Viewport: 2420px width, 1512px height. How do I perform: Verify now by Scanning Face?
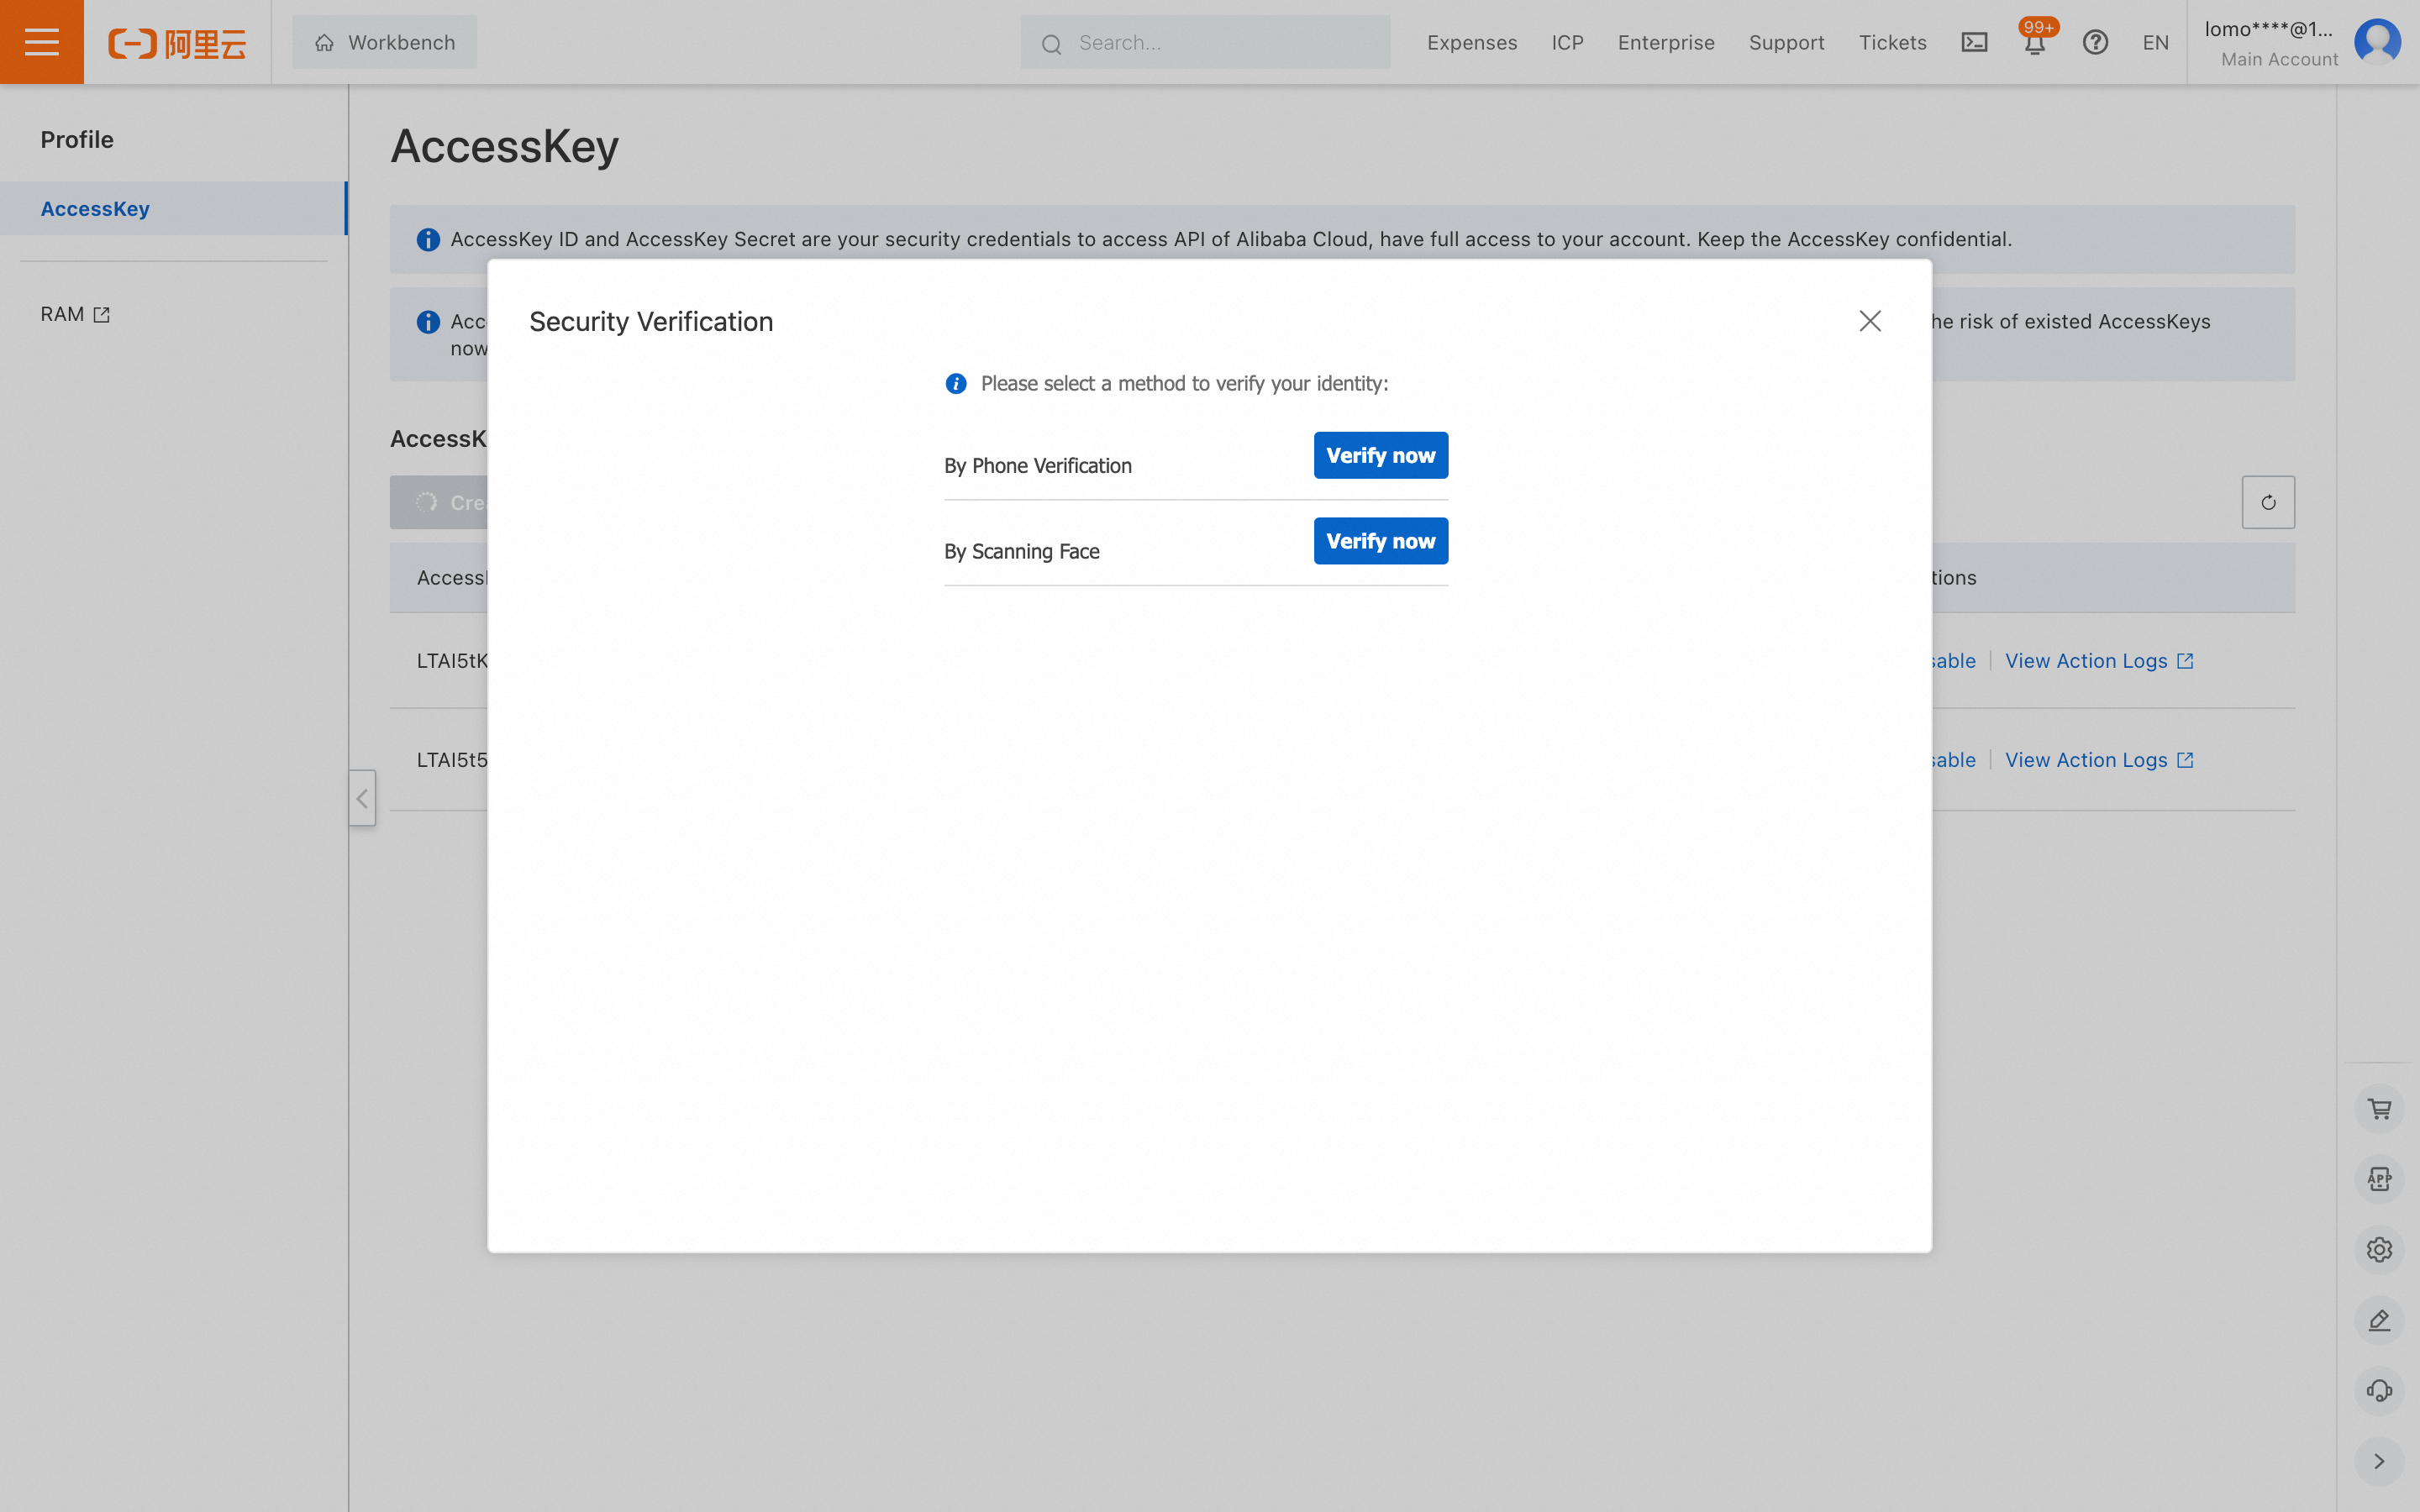coord(1380,541)
